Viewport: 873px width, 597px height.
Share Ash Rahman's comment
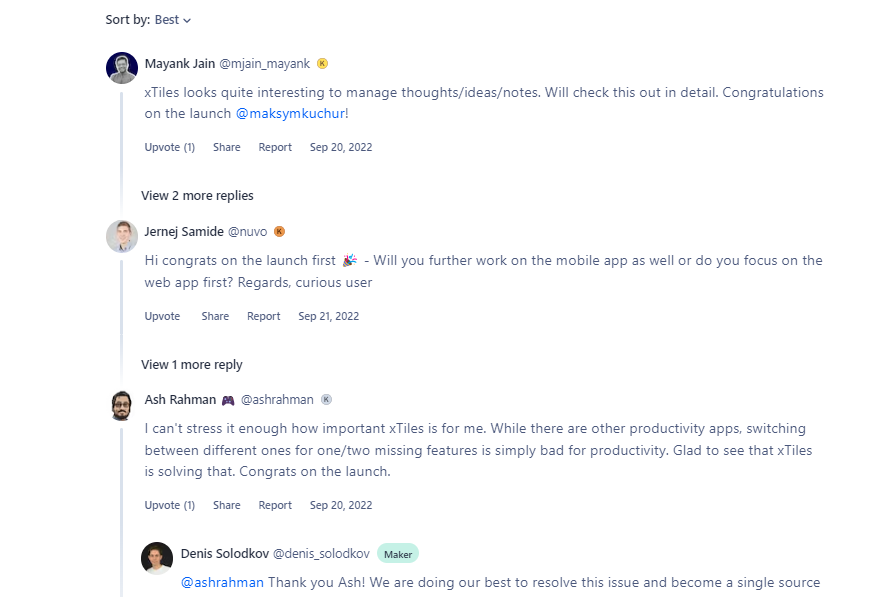[226, 505]
